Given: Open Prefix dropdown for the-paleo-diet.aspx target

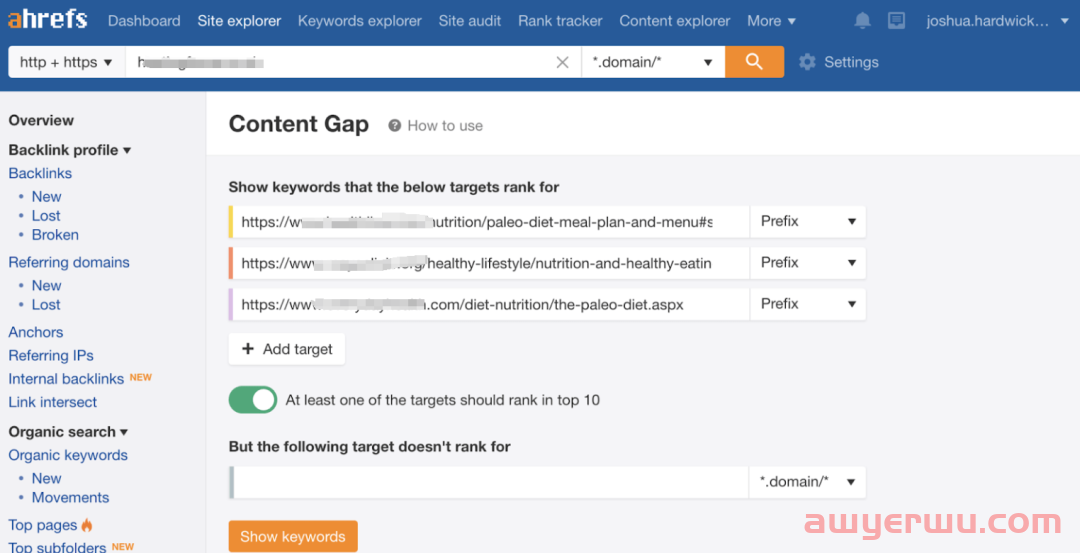Looking at the screenshot, I should tap(808, 304).
